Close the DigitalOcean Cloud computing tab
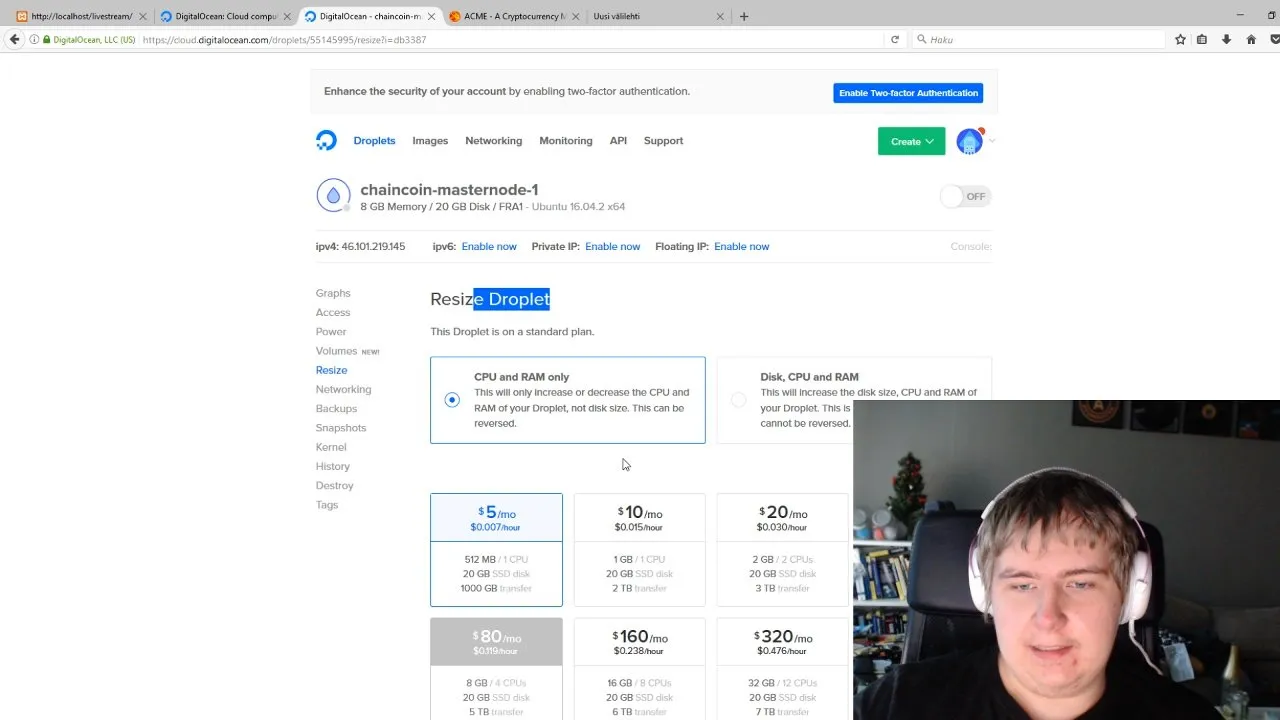This screenshot has width=1280, height=720. pyautogui.click(x=287, y=16)
